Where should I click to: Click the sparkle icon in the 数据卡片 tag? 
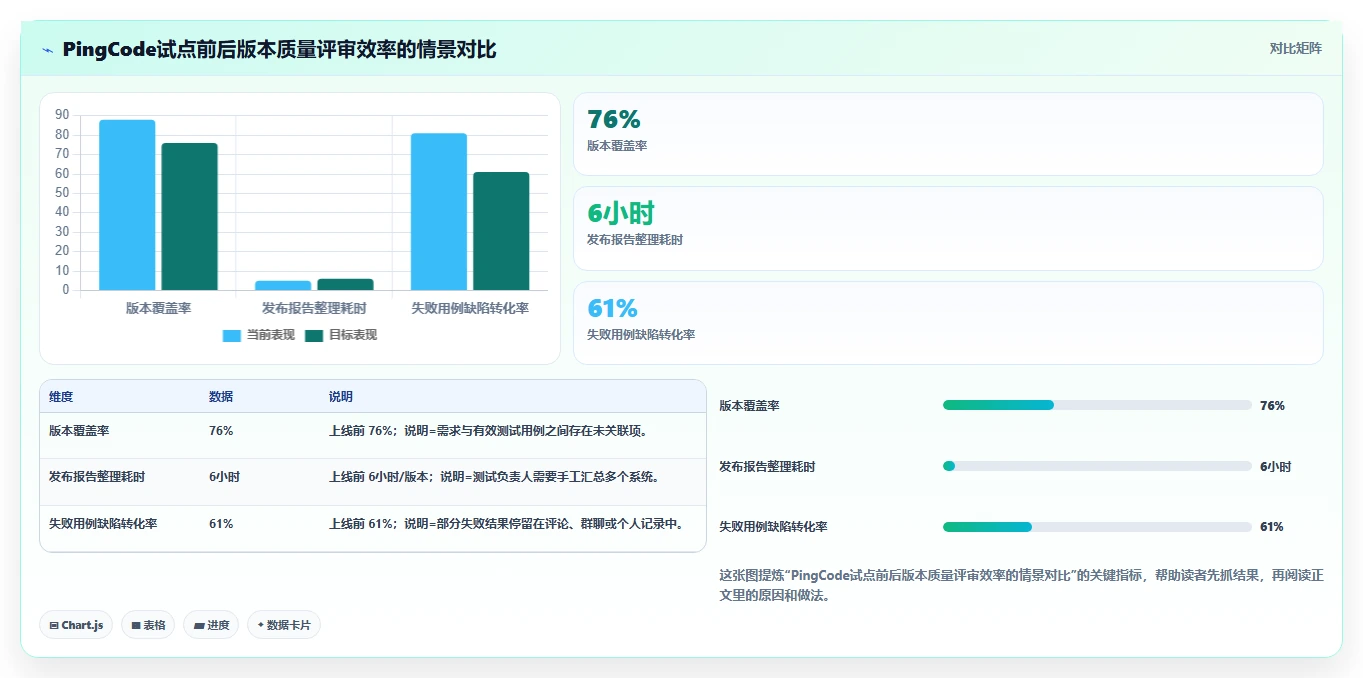pyautogui.click(x=261, y=625)
